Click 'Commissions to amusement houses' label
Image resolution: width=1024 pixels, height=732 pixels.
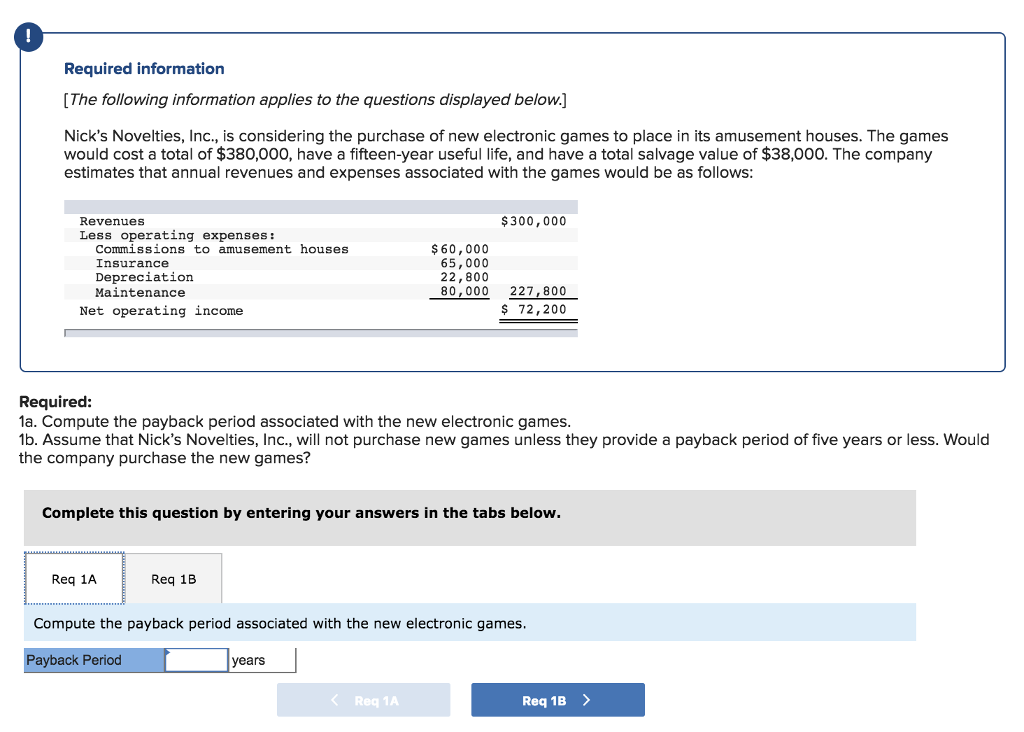pos(222,249)
